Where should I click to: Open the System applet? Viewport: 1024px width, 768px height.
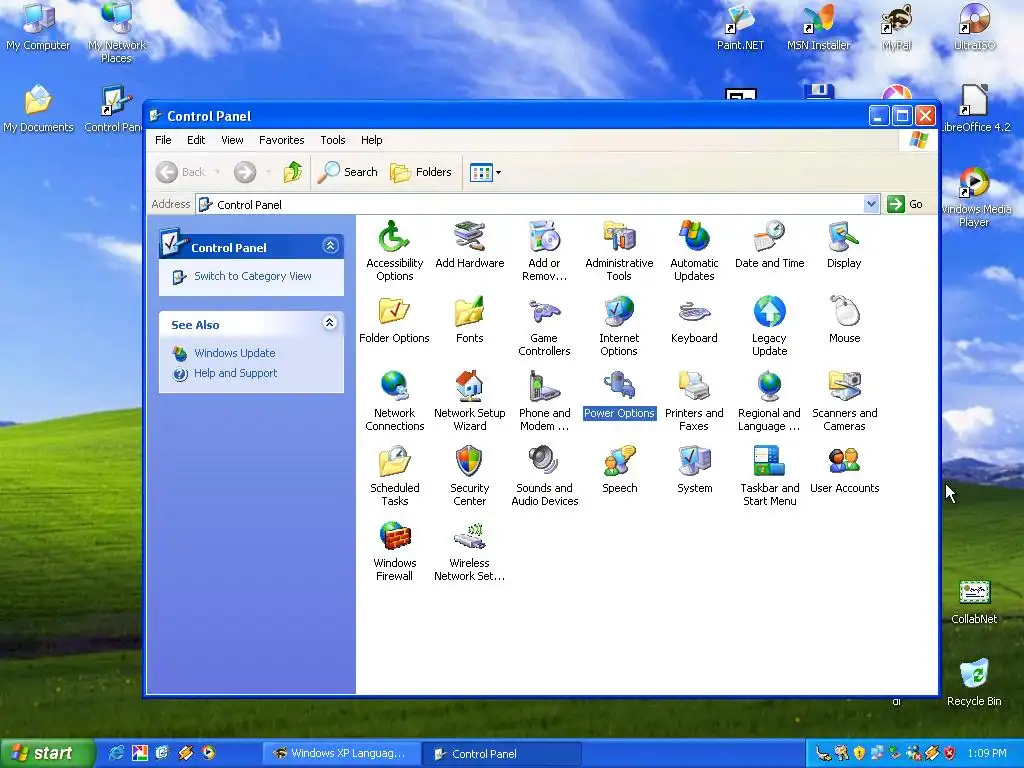pyautogui.click(x=694, y=470)
